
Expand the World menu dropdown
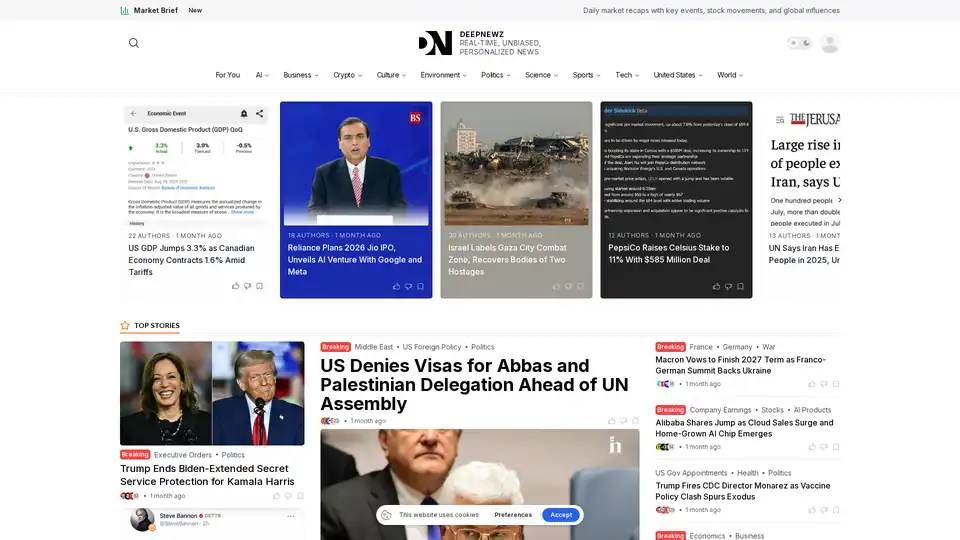(x=730, y=75)
